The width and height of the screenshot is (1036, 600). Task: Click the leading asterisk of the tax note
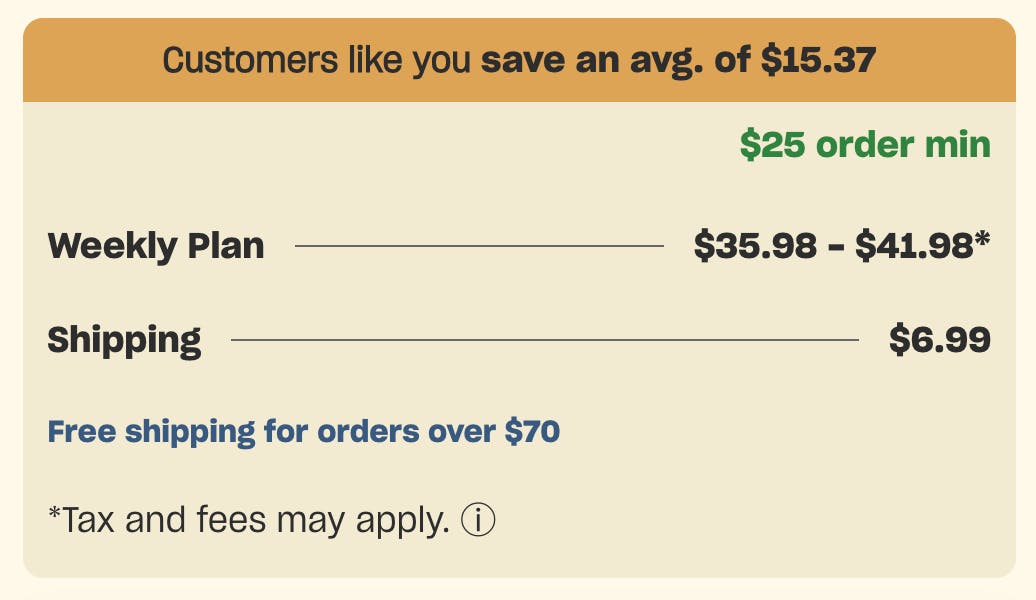[x=54, y=515]
